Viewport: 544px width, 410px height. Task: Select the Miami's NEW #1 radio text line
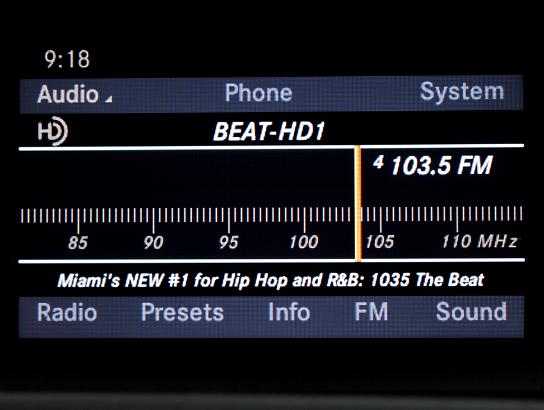point(271,280)
